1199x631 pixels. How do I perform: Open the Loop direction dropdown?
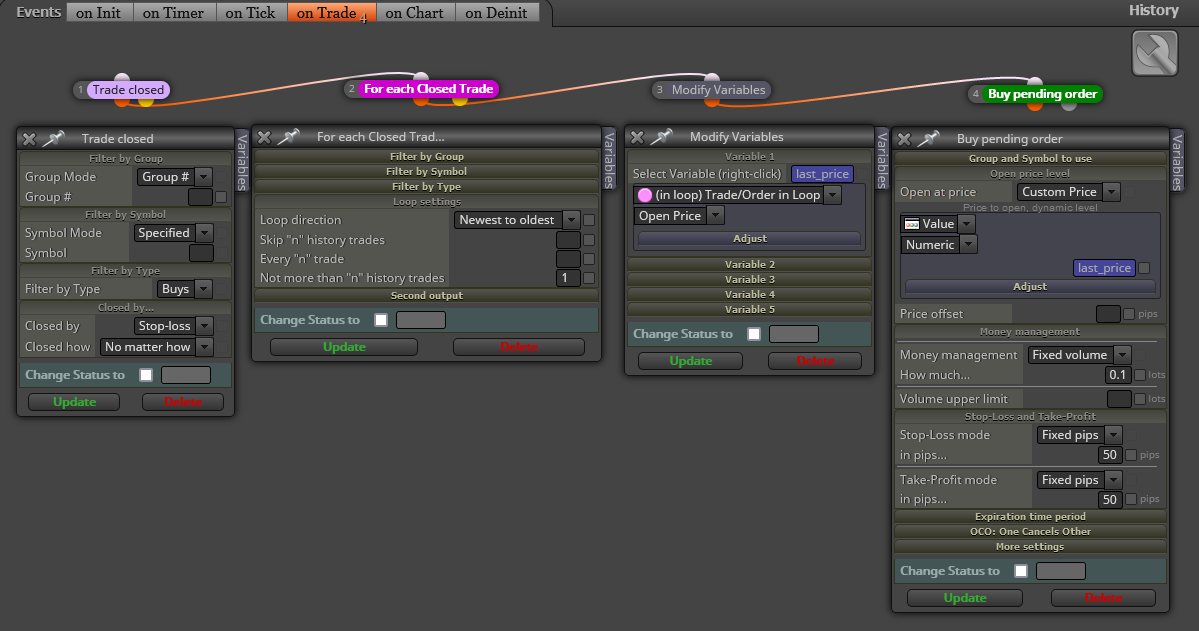pyautogui.click(x=517, y=220)
